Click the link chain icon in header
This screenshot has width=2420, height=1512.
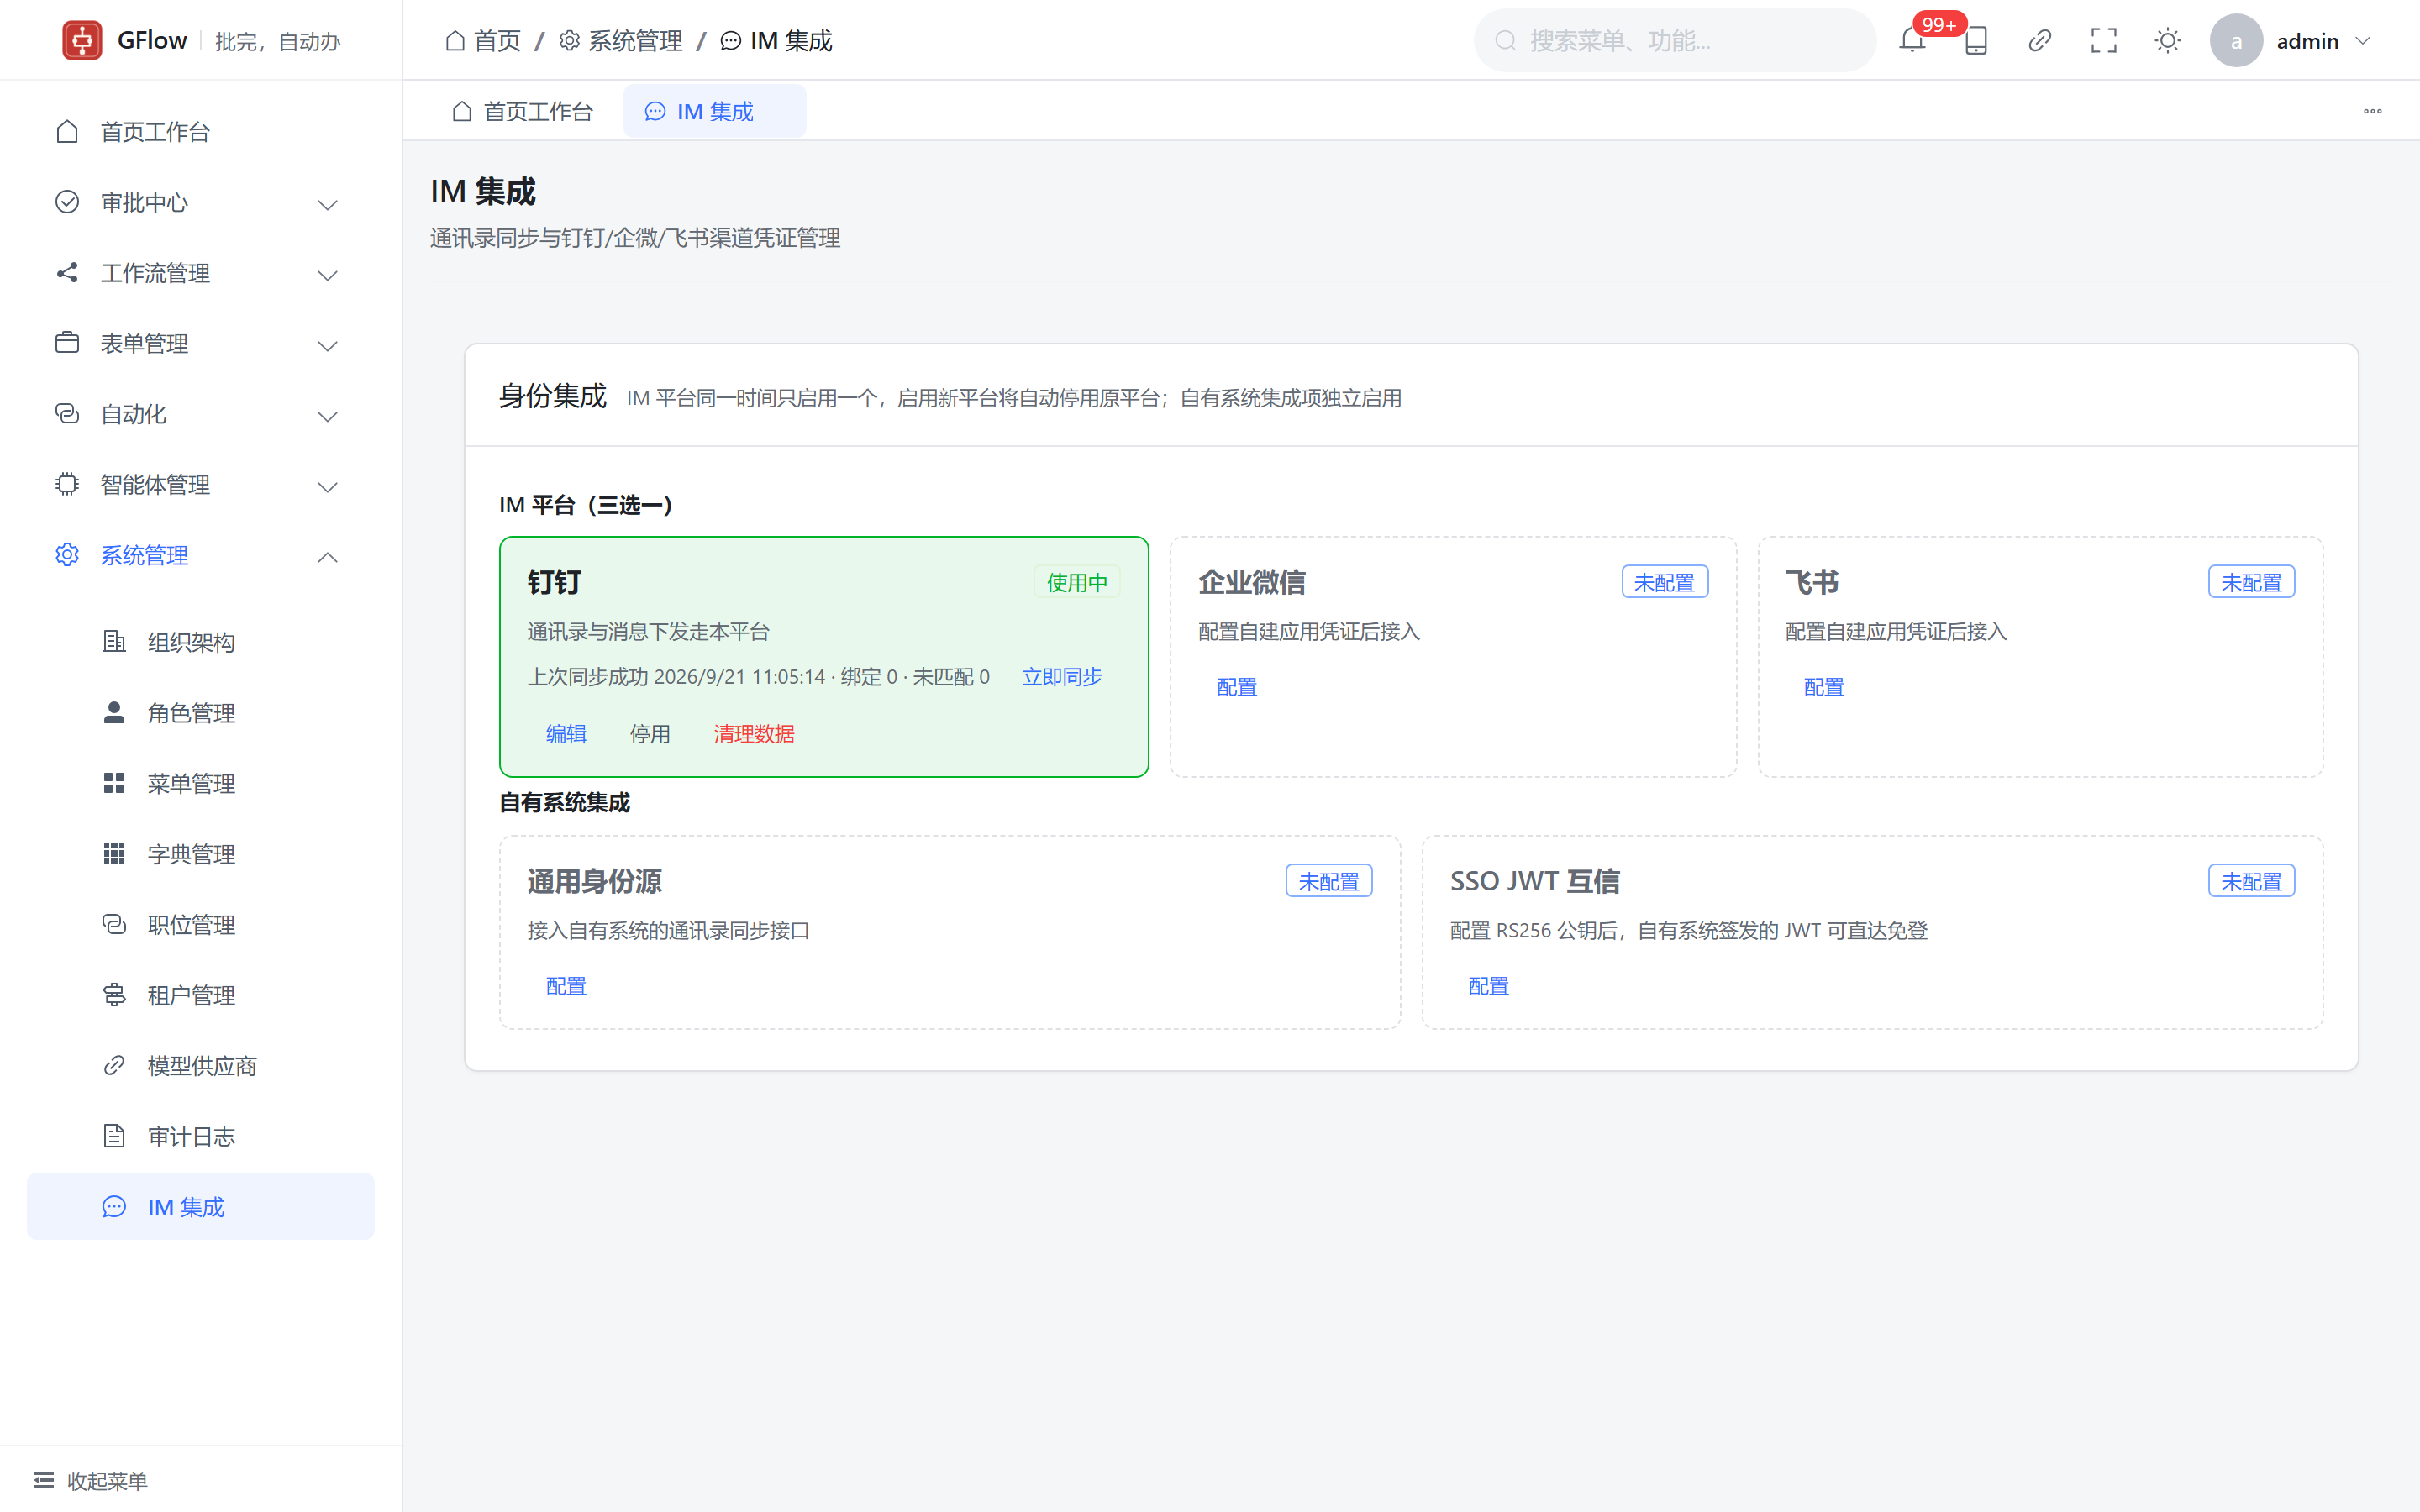pos(2040,40)
